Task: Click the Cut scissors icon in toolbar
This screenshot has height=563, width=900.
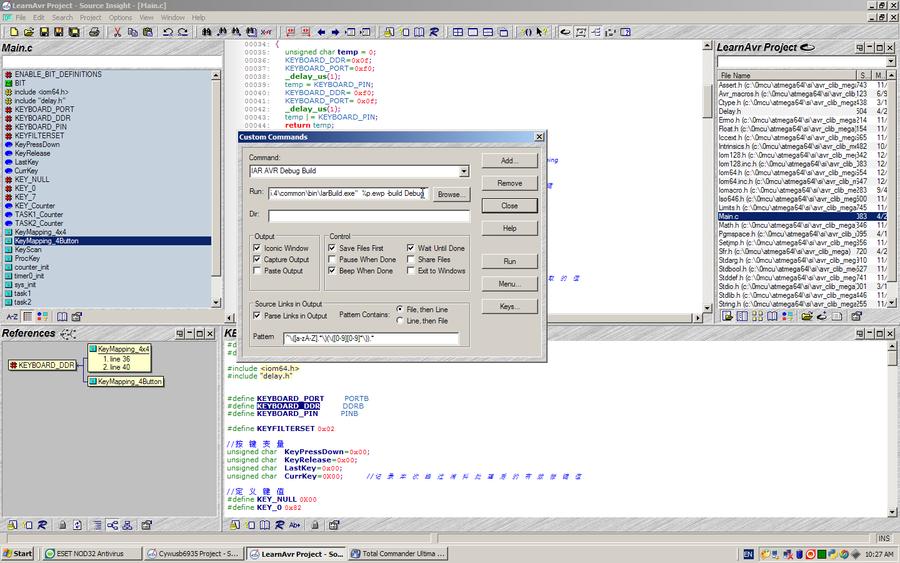Action: pyautogui.click(x=117, y=32)
